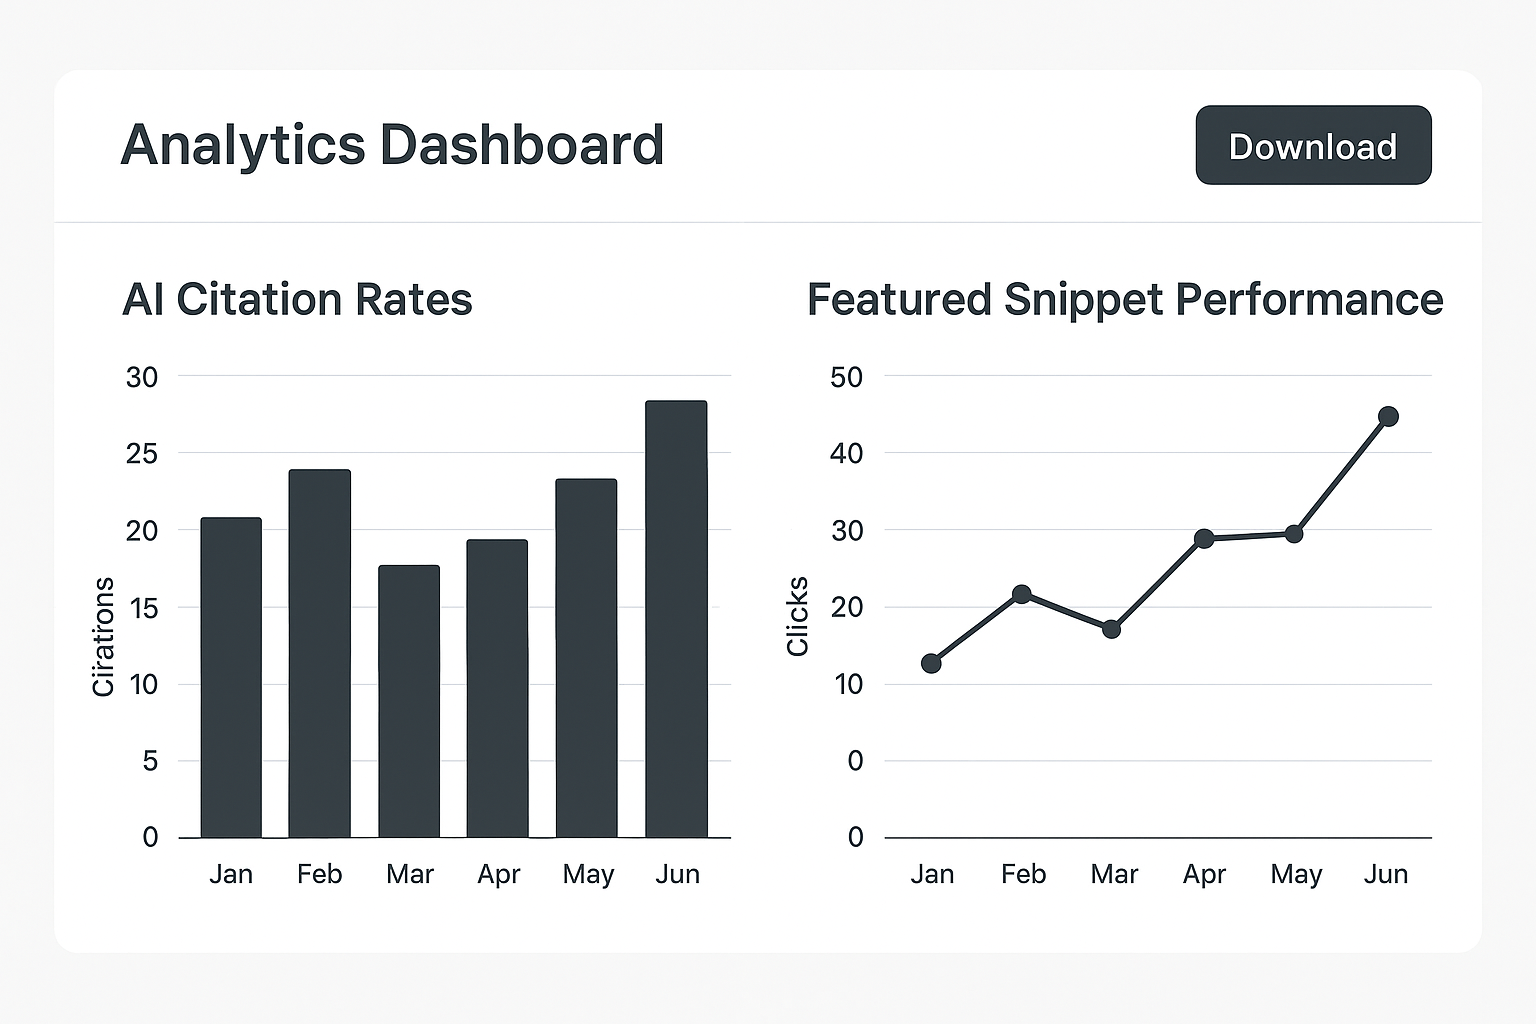Select the Apr data point near 29 clicks
Image resolution: width=1536 pixels, height=1024 pixels.
click(x=1204, y=538)
